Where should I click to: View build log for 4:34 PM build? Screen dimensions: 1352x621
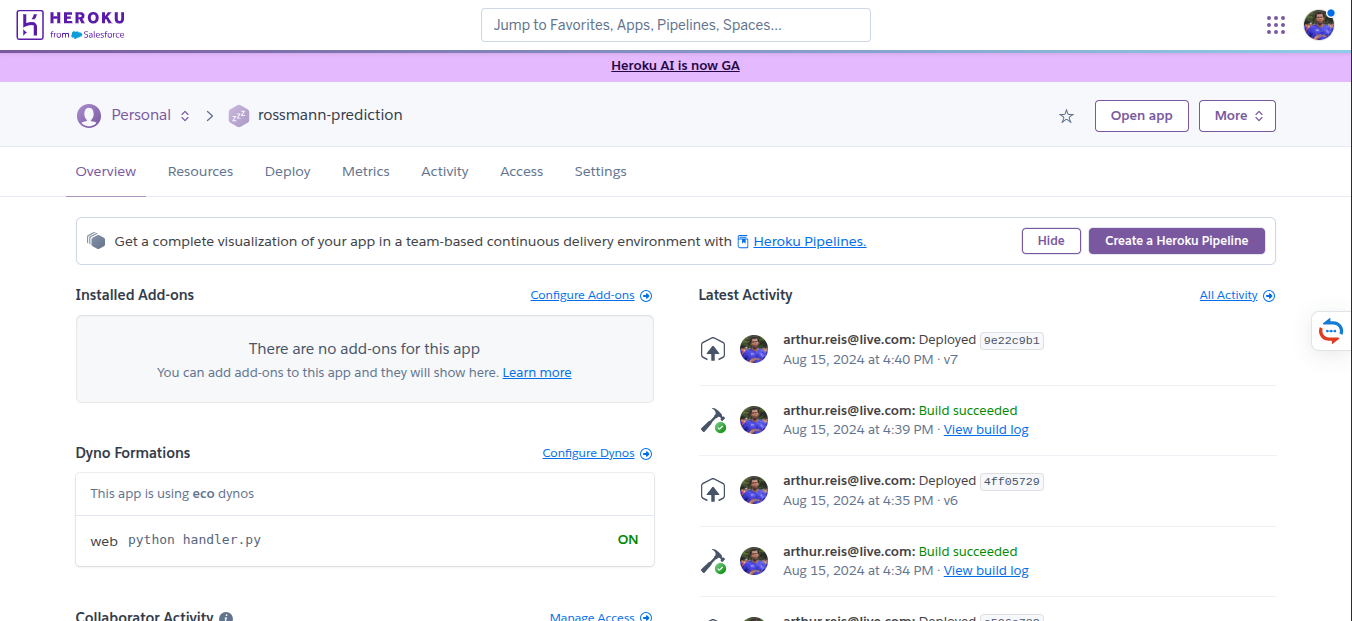[x=986, y=571]
